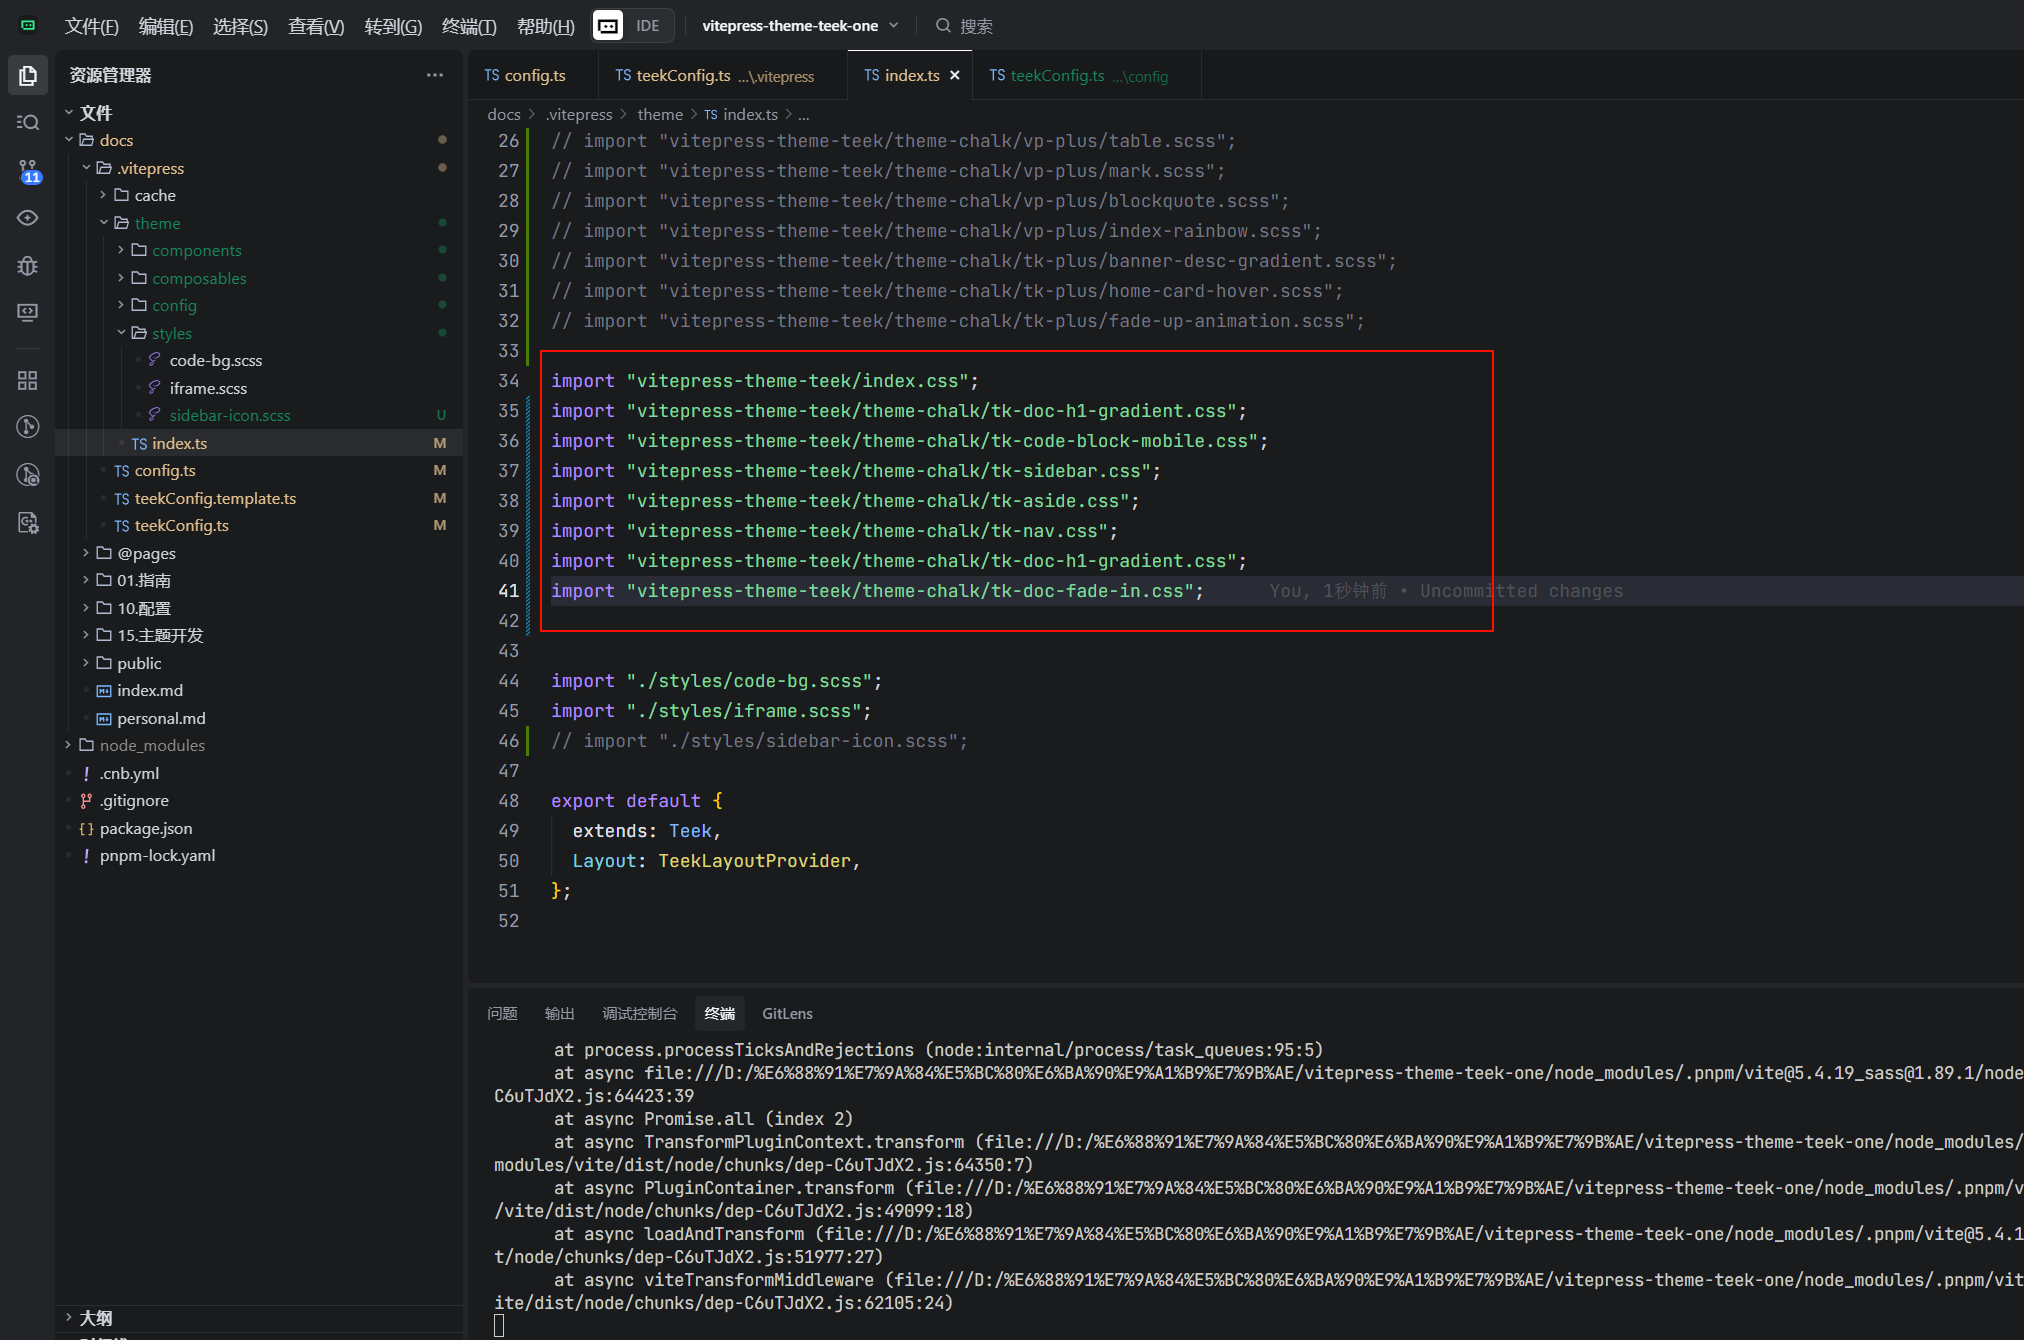Screen dimensions: 2024x1340
Task: Open the Search view in activity bar
Action: [x=28, y=122]
